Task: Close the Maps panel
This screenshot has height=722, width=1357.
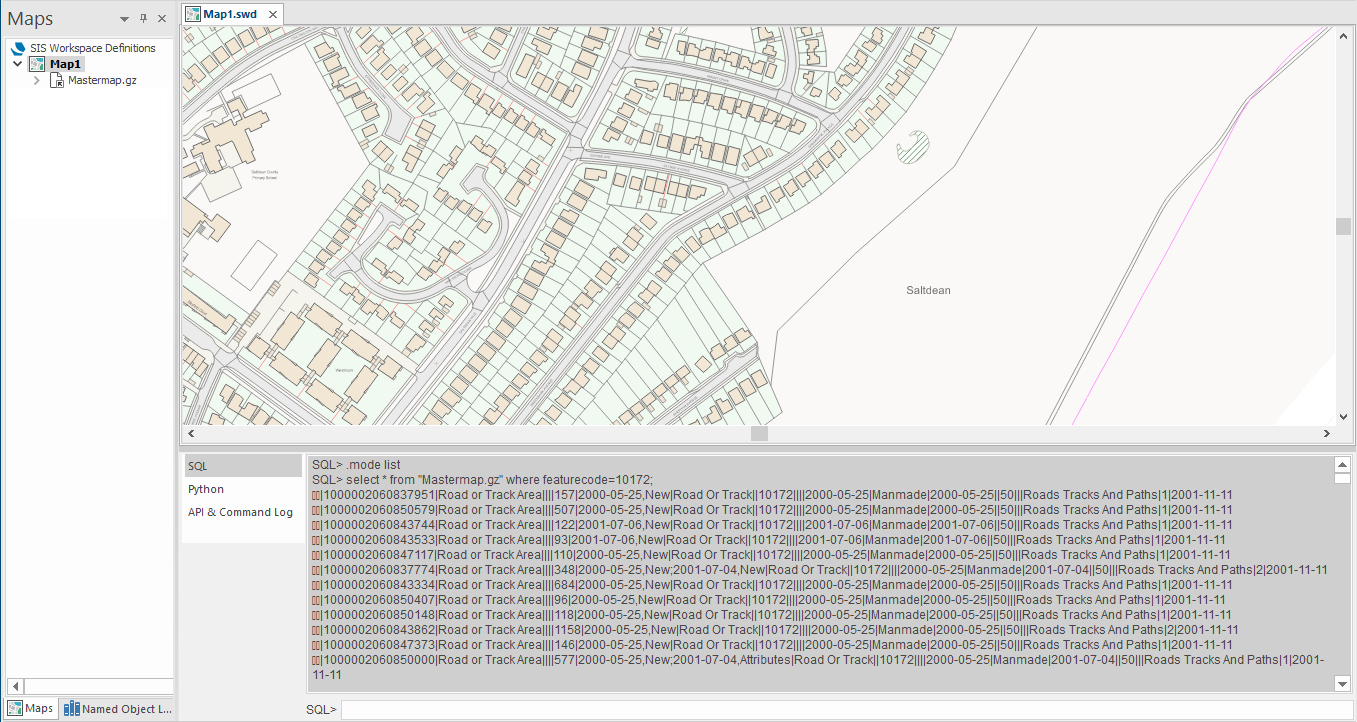Action: [x=162, y=19]
